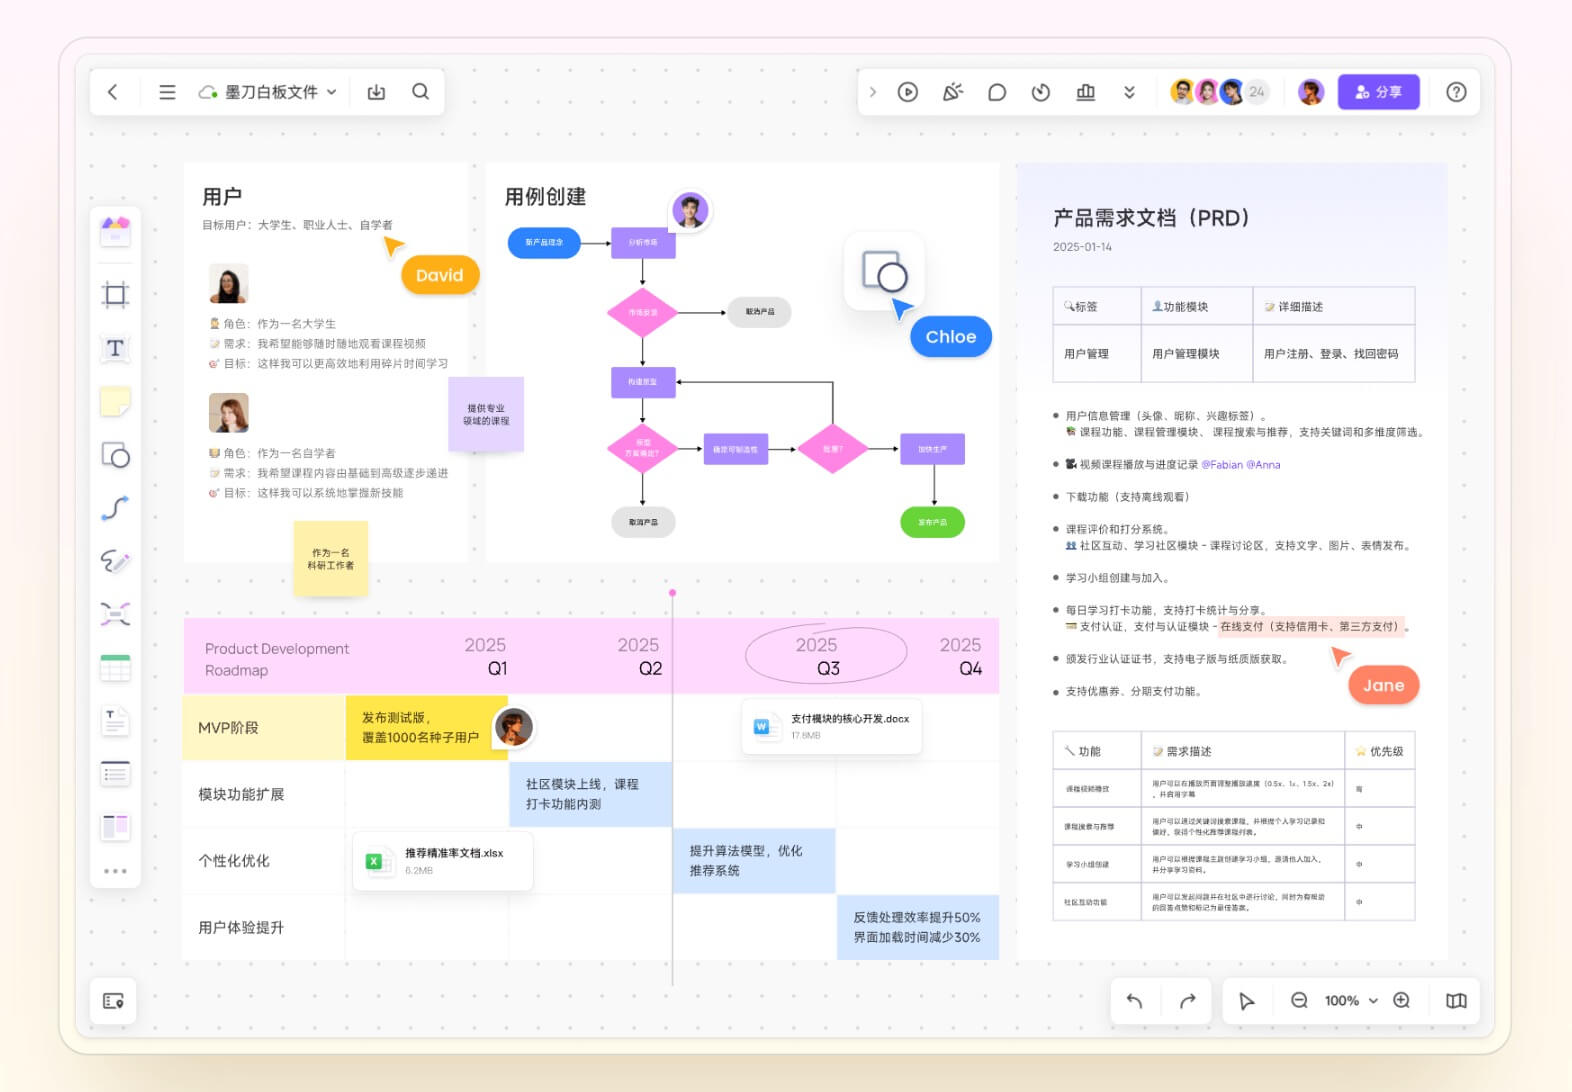This screenshot has height=1092, width=1572.
Task: Click the purple 分享 share button
Action: click(x=1378, y=92)
